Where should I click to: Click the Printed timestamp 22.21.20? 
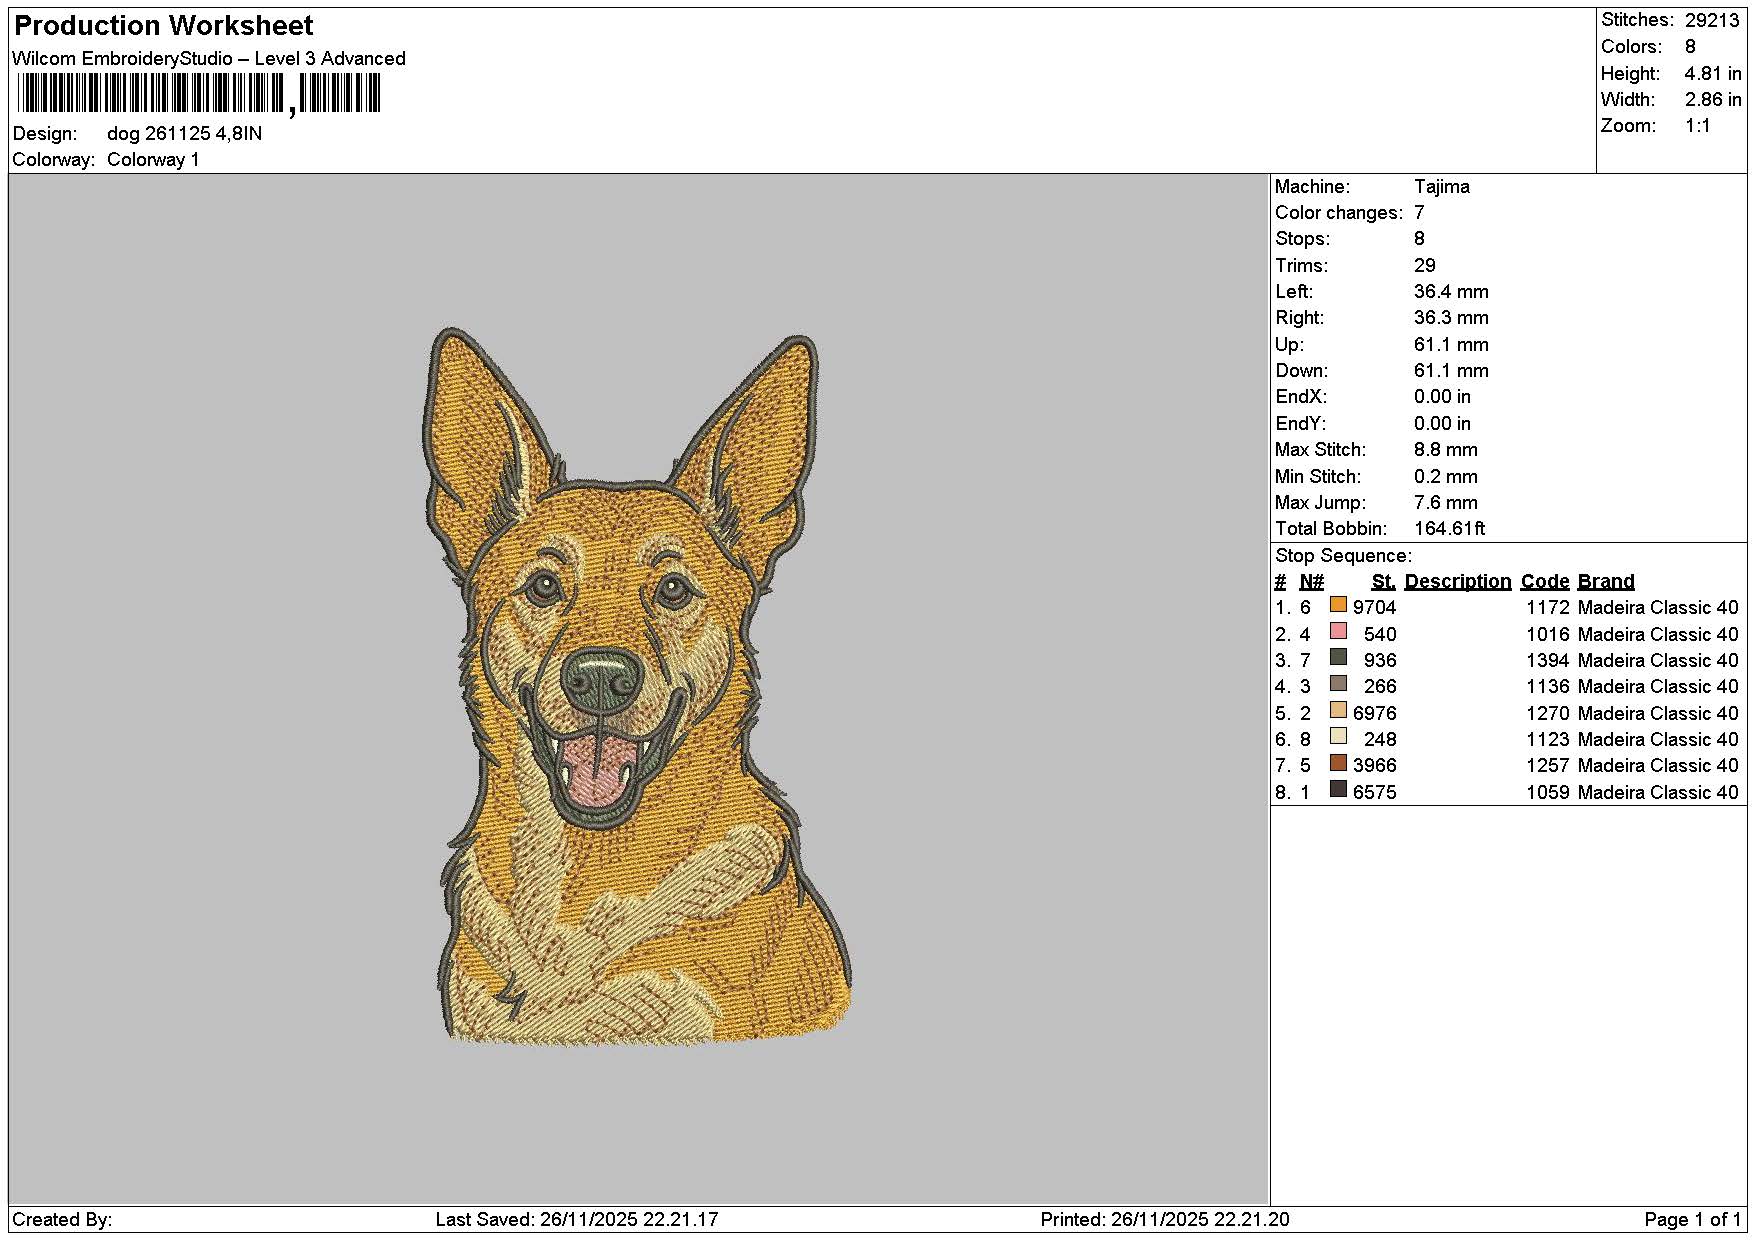pos(1251,1219)
